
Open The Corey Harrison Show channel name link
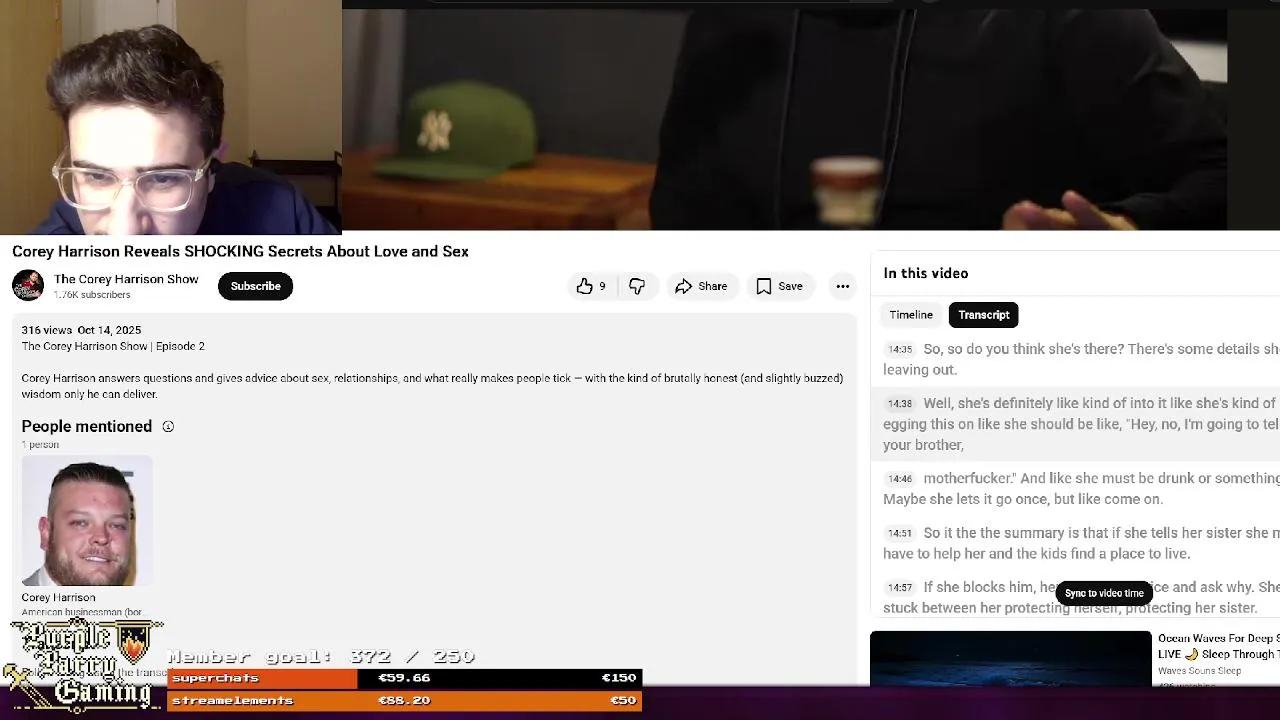click(126, 279)
